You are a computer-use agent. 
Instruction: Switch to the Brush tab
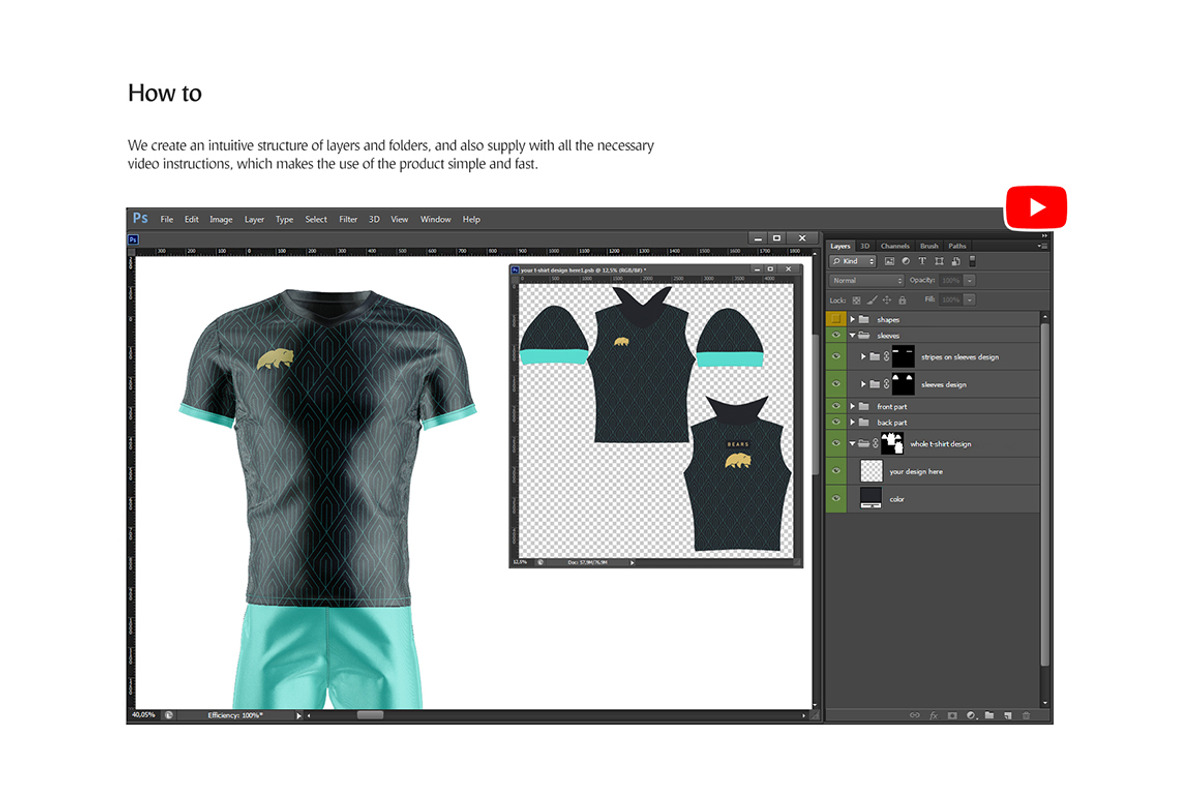point(929,246)
